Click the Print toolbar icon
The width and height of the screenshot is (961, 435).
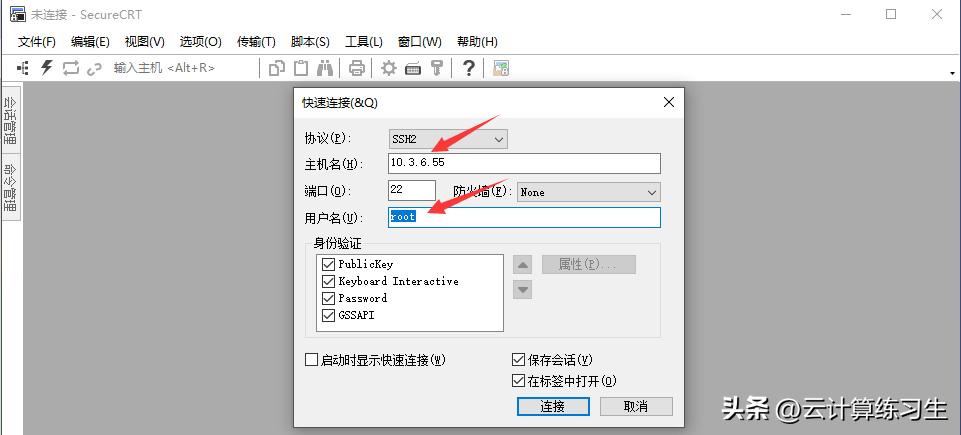357,68
